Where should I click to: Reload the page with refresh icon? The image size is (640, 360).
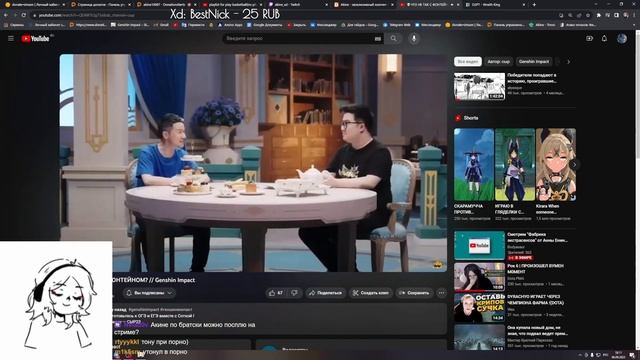point(24,15)
